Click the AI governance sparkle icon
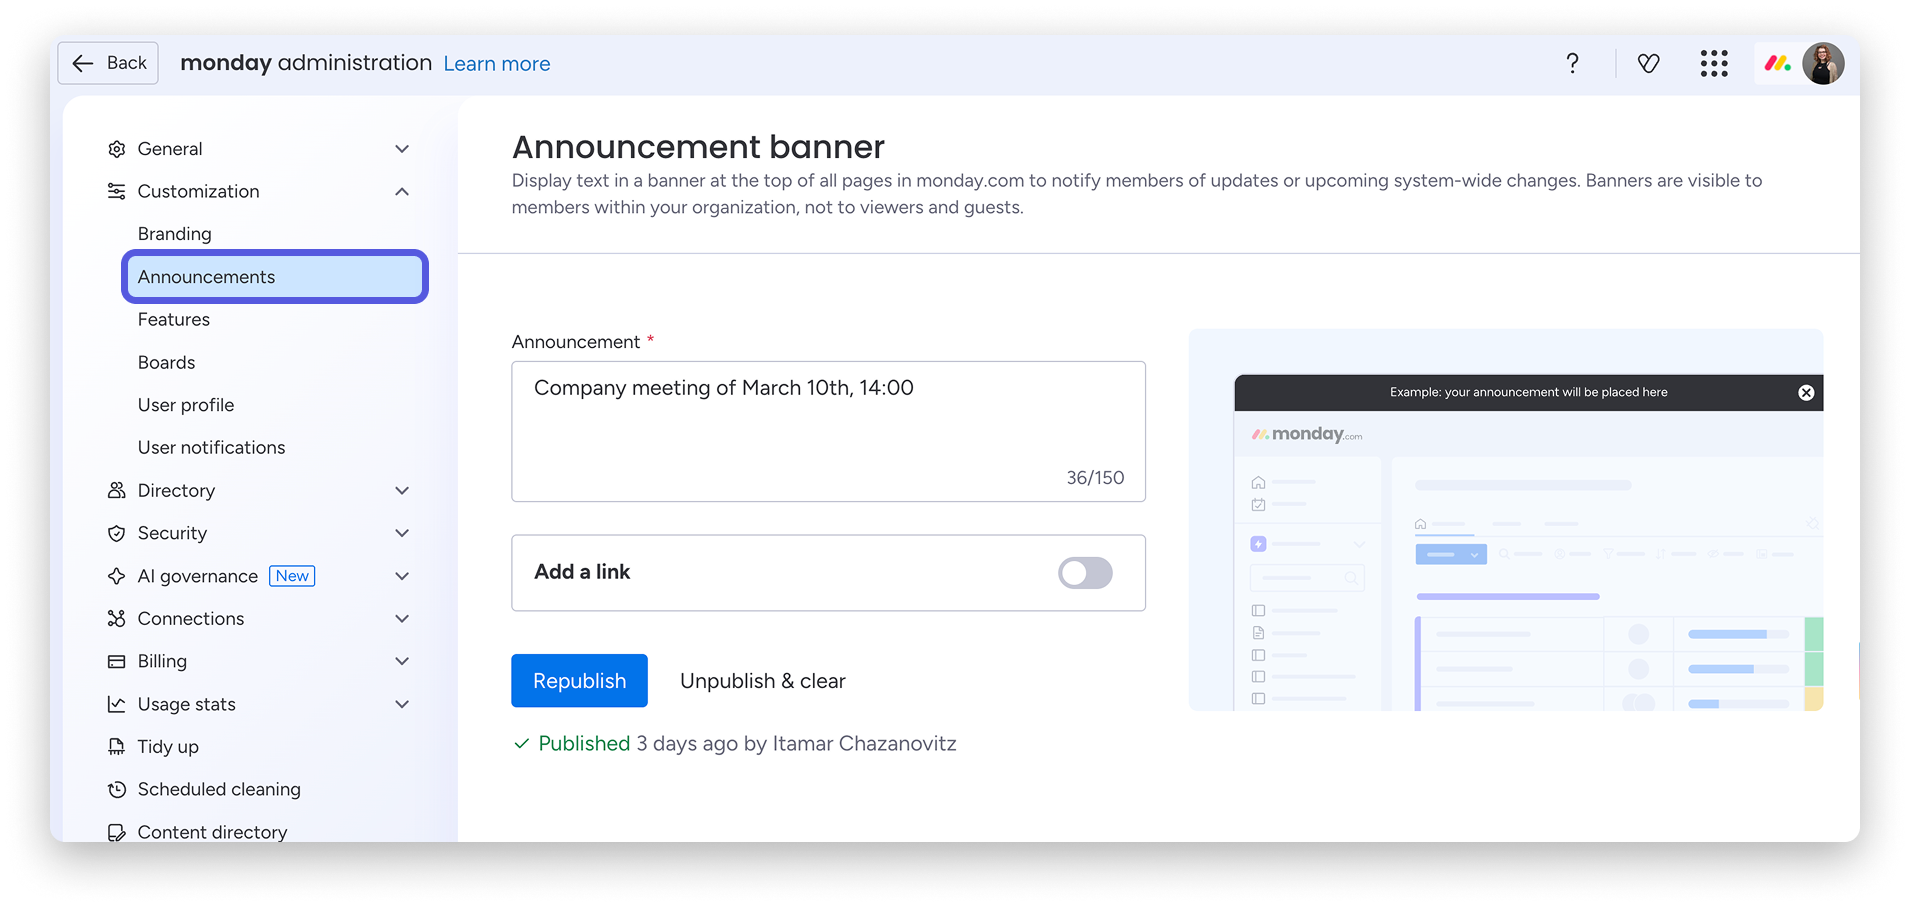Viewport: 1910px width, 907px height. pyautogui.click(x=117, y=576)
